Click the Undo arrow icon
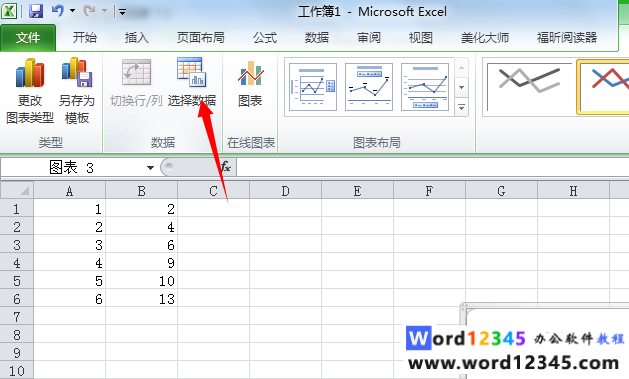 pos(58,11)
